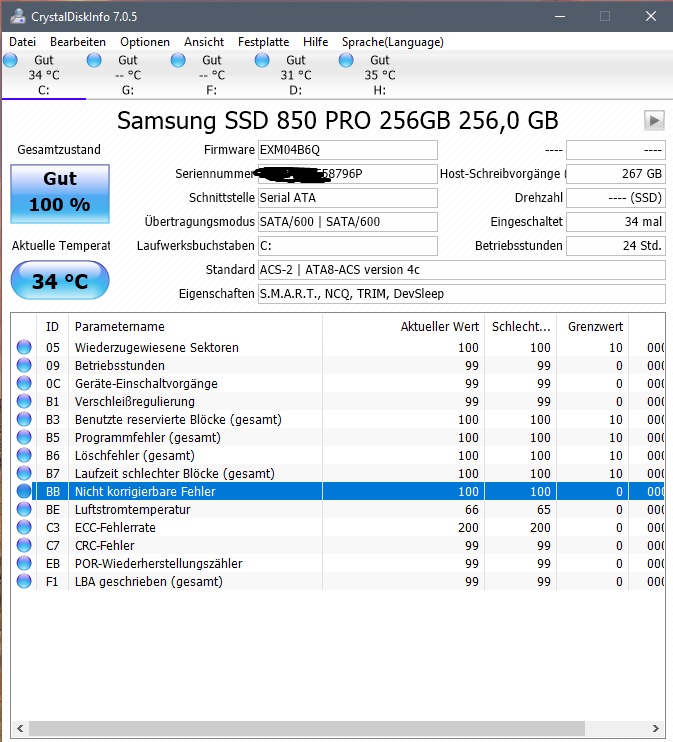Open the Datei menu

pyautogui.click(x=22, y=42)
